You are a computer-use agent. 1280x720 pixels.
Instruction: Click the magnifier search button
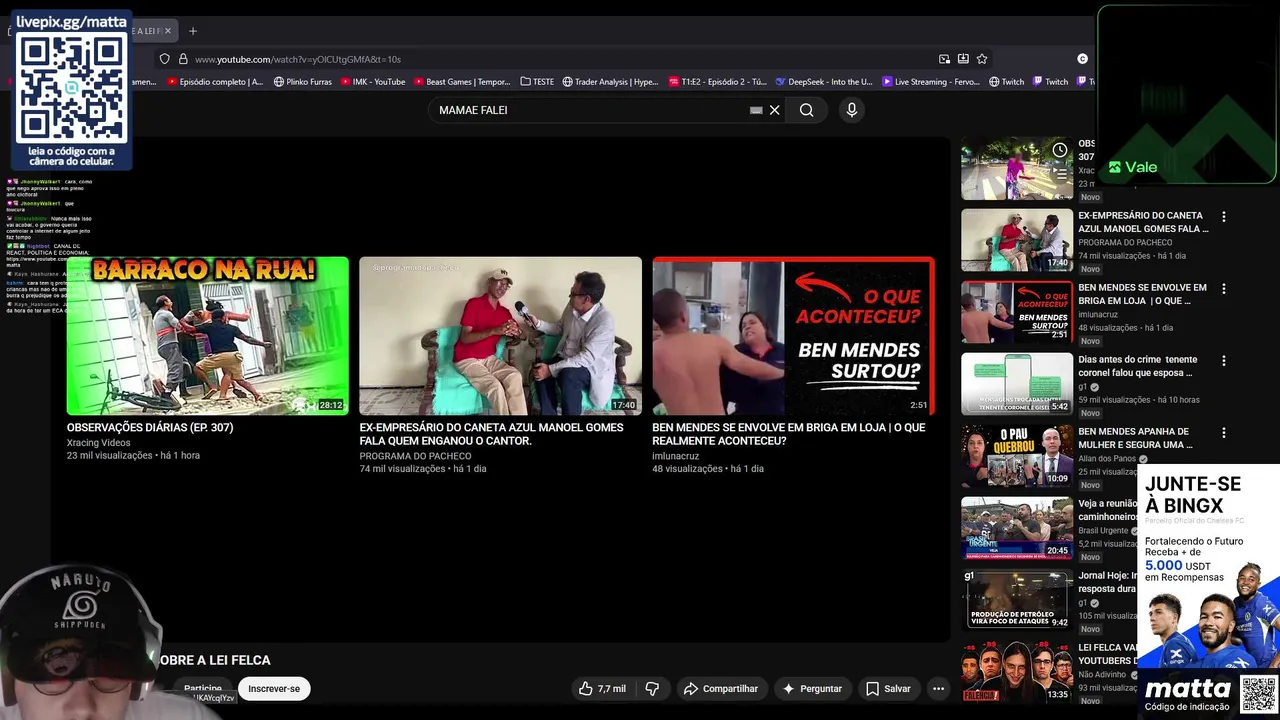806,110
